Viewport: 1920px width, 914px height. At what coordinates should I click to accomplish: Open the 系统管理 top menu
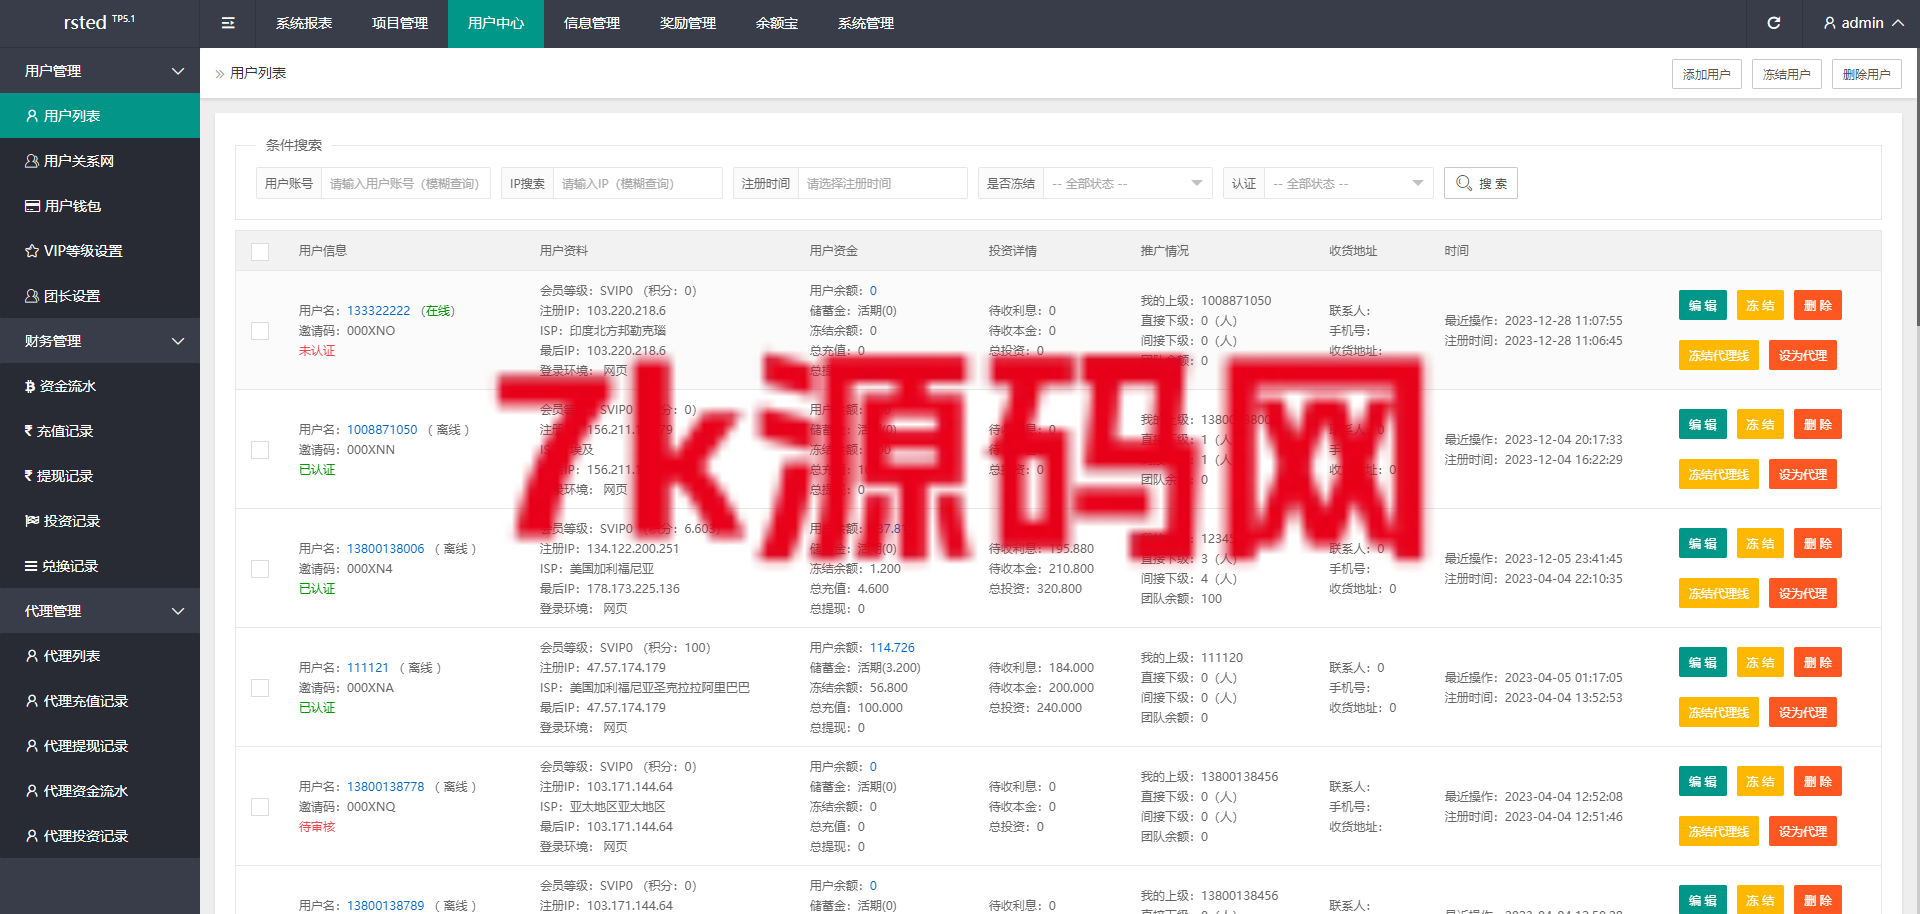[x=866, y=23]
